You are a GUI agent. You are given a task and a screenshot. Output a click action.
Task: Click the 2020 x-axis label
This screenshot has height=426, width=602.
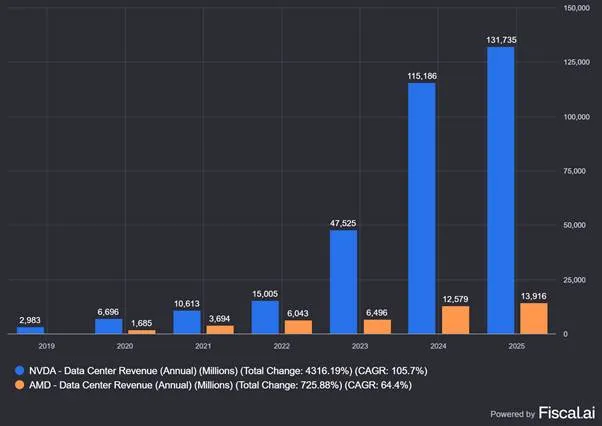click(125, 346)
